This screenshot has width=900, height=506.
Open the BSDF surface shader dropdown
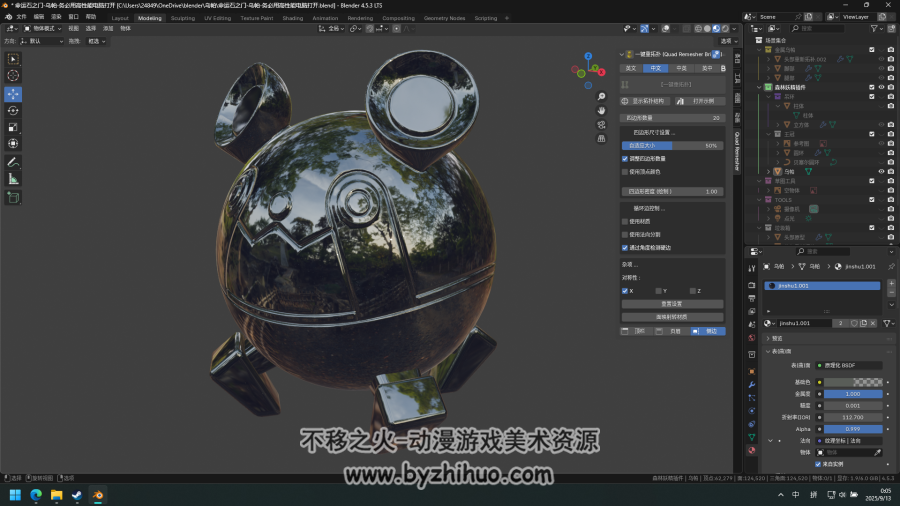849,365
